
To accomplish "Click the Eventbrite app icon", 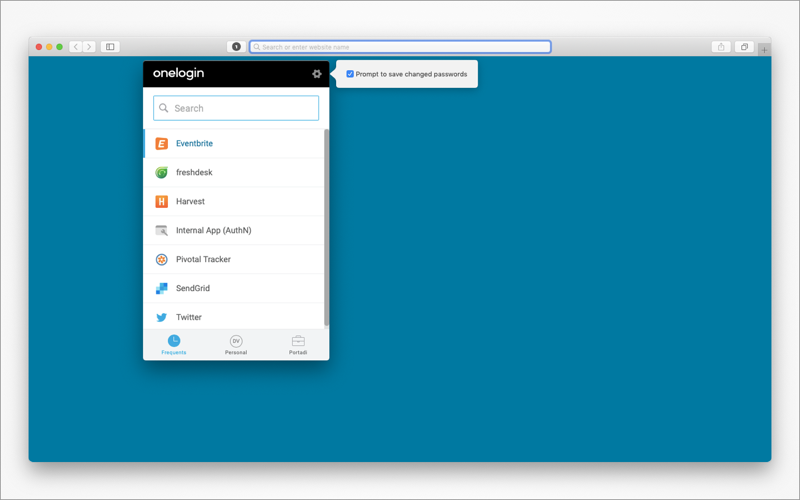I will pos(161,144).
